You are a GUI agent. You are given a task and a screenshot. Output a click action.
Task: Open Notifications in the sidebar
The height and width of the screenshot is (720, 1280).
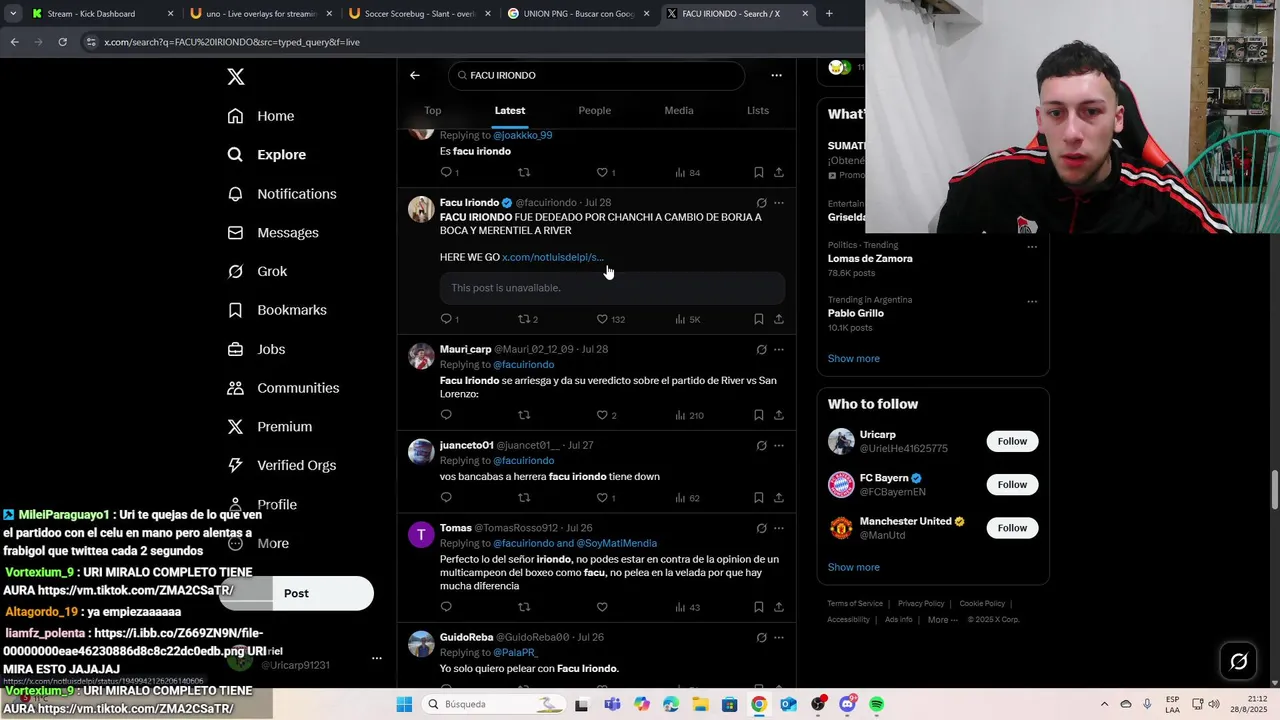282,194
